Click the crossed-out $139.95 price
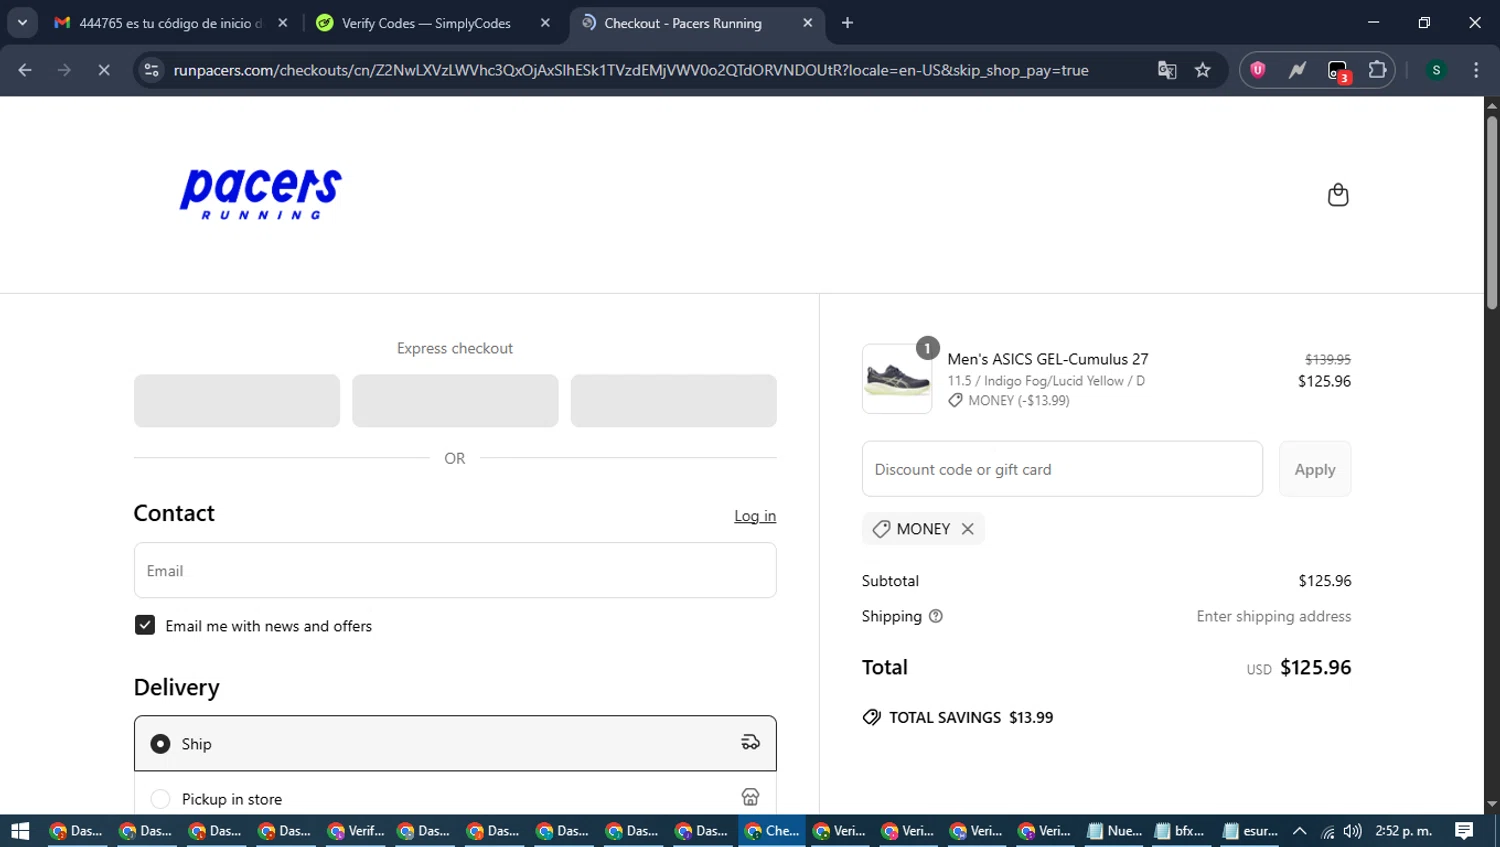The width and height of the screenshot is (1500, 847). pyautogui.click(x=1328, y=359)
